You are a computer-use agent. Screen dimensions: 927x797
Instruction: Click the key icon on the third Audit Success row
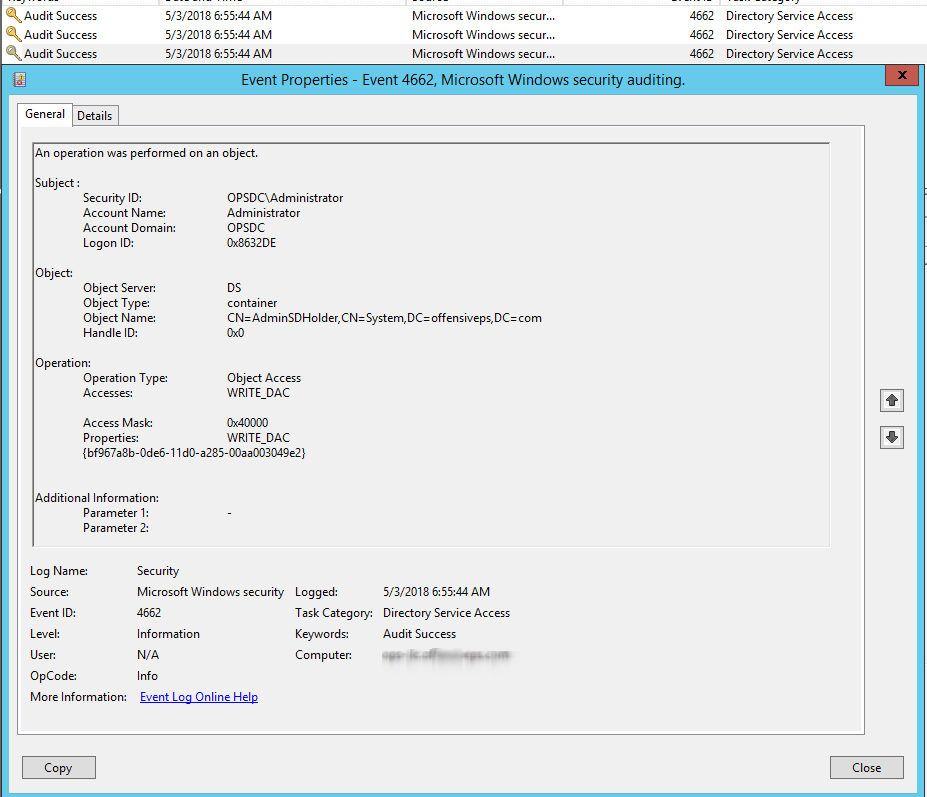click(x=11, y=53)
